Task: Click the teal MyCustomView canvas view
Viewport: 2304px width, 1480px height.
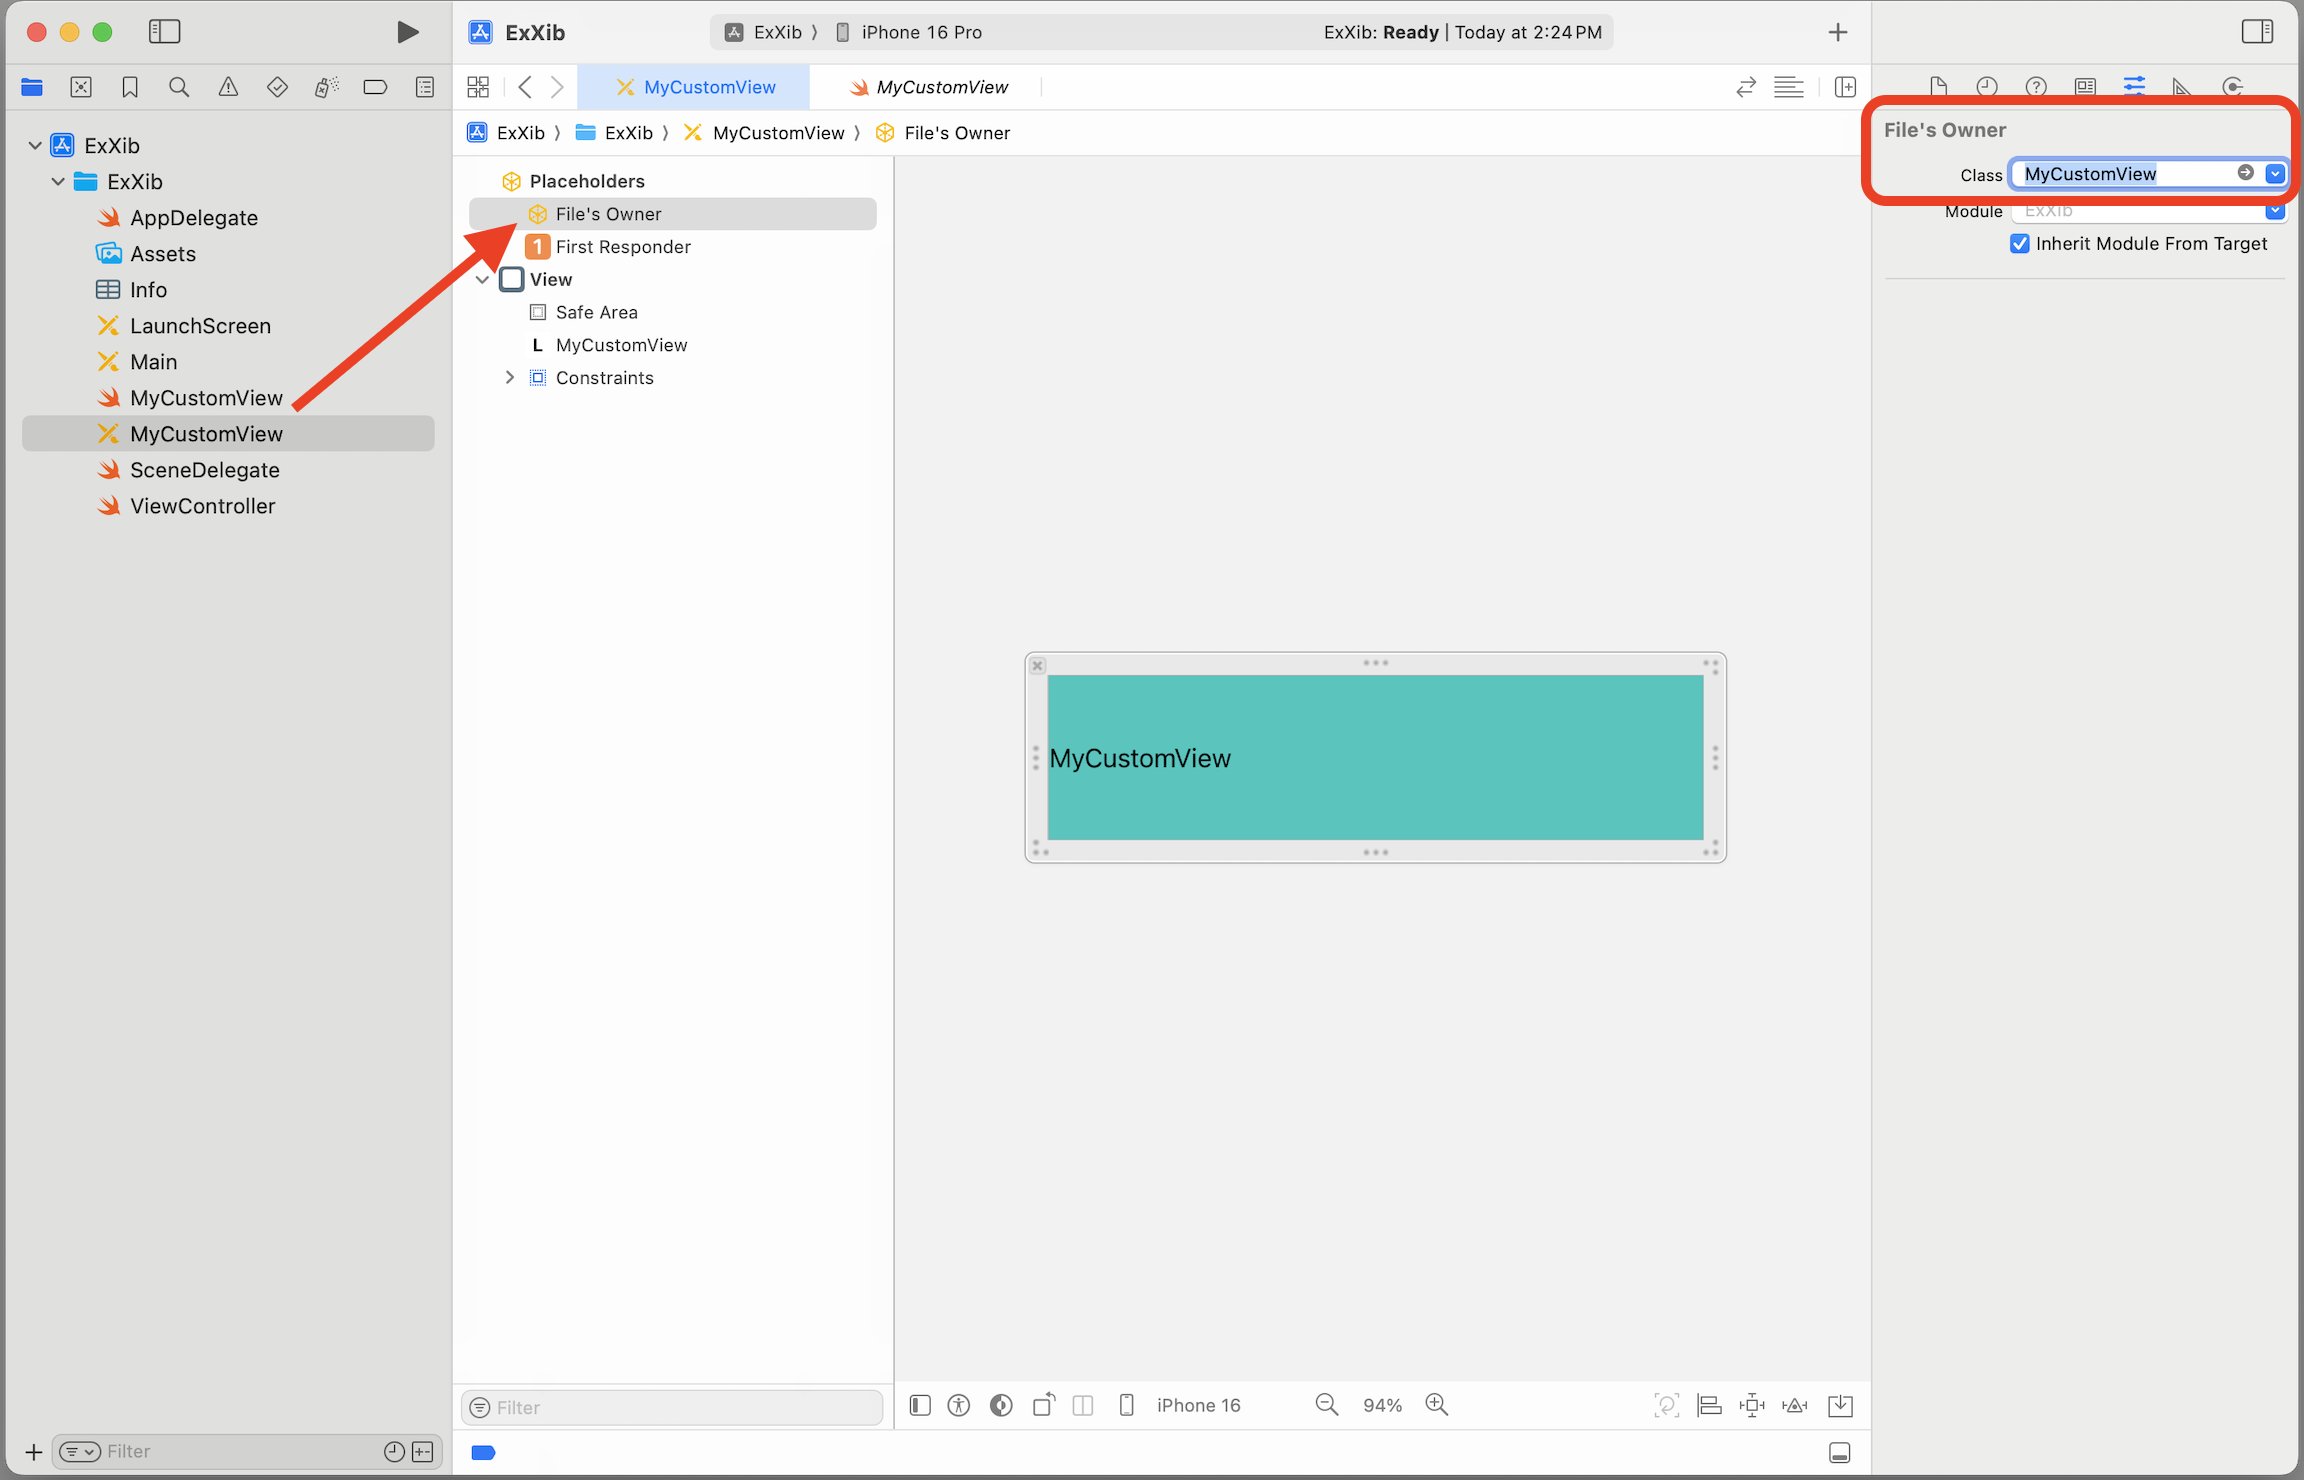Action: (x=1375, y=757)
